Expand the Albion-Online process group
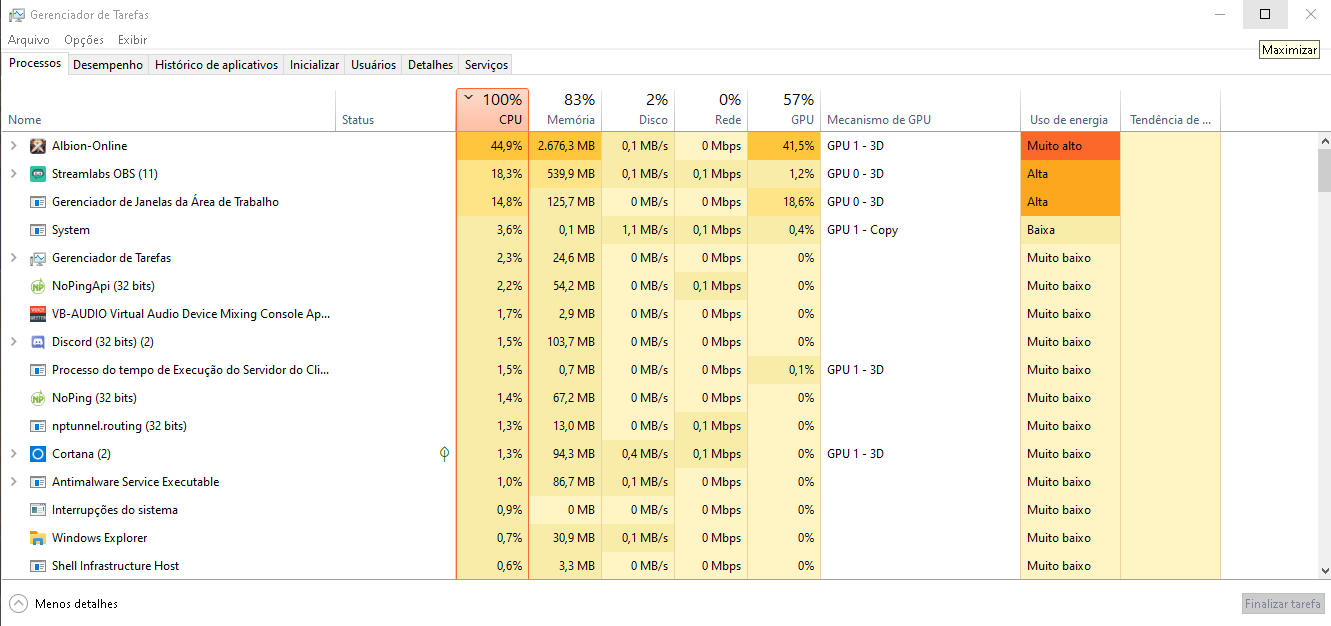The image size is (1331, 626). tap(13, 146)
